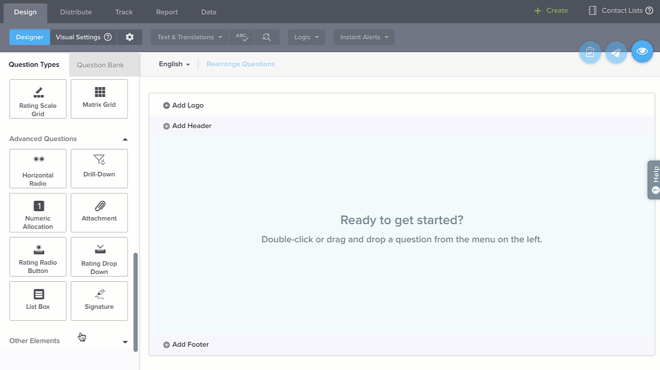Add a Rating Radio Button question
The image size is (660, 370).
(38, 257)
